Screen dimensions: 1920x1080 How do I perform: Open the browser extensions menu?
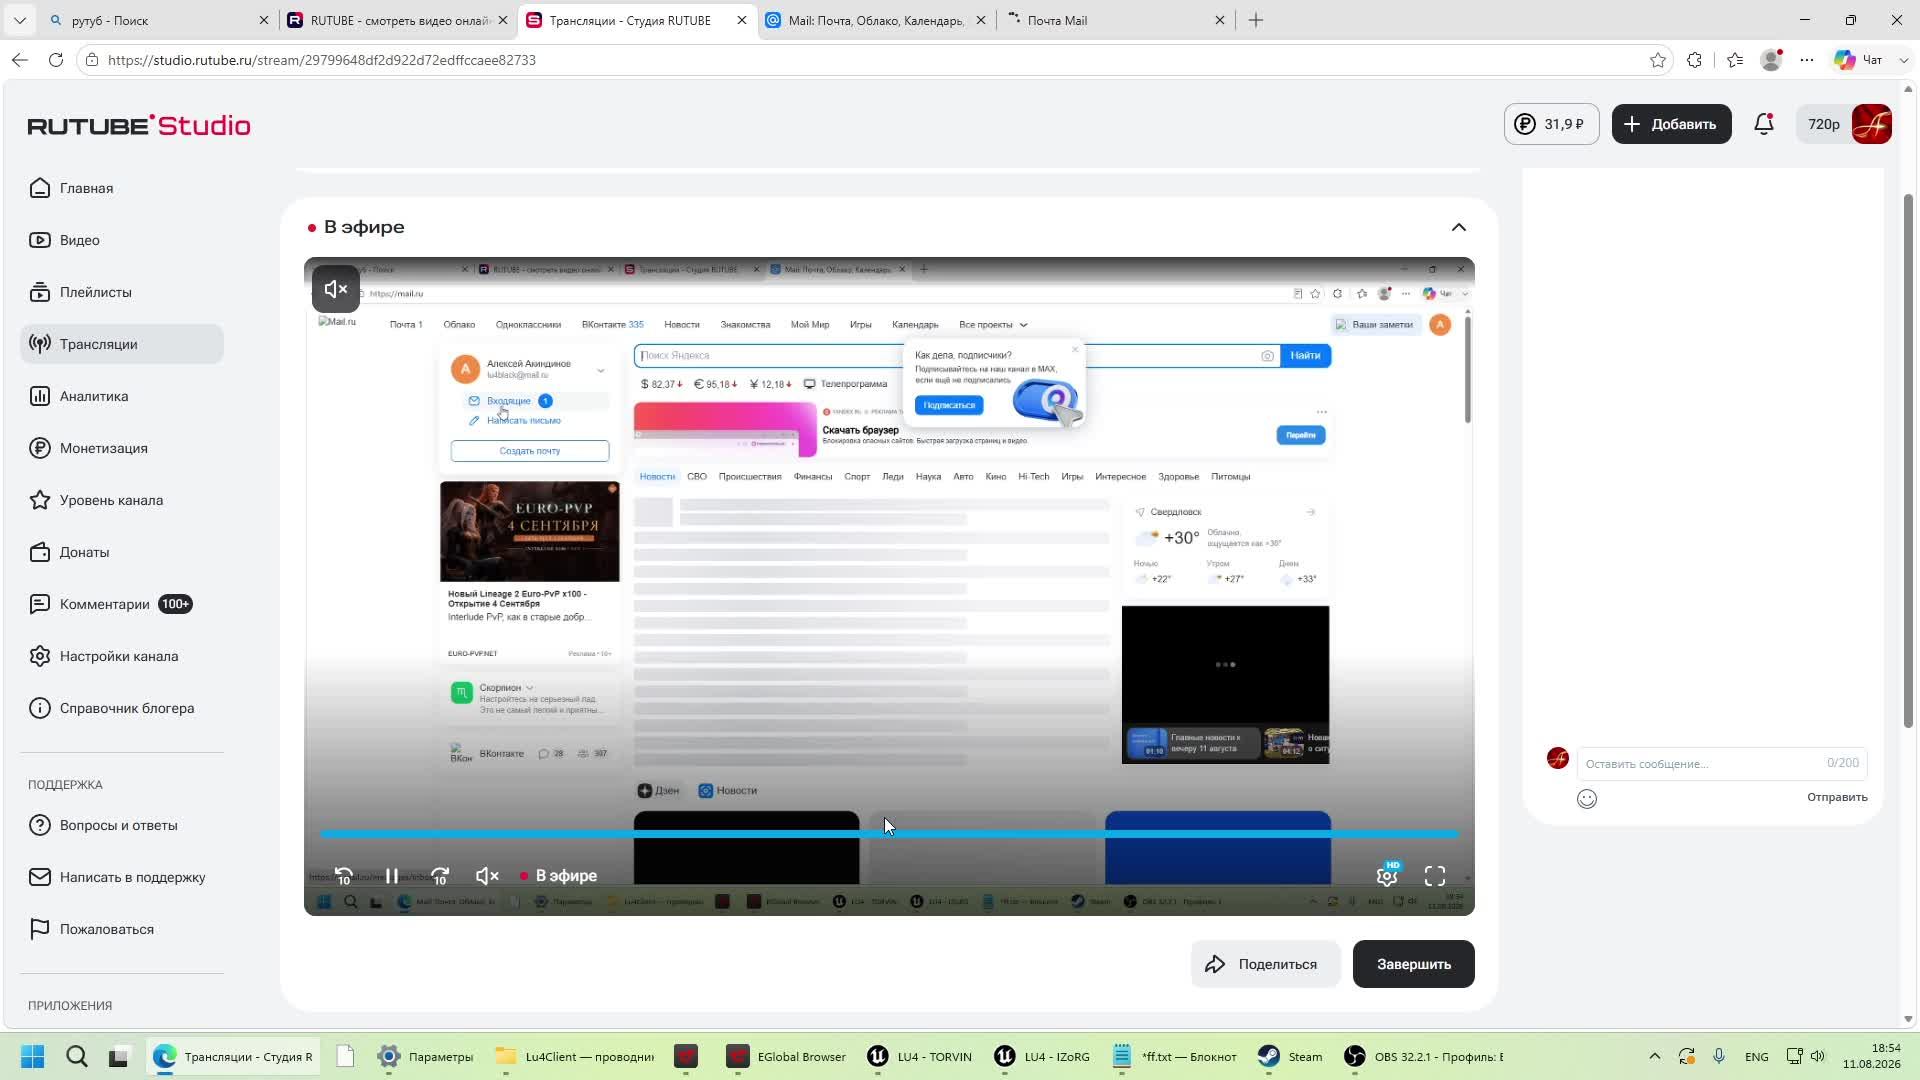pos(1694,60)
